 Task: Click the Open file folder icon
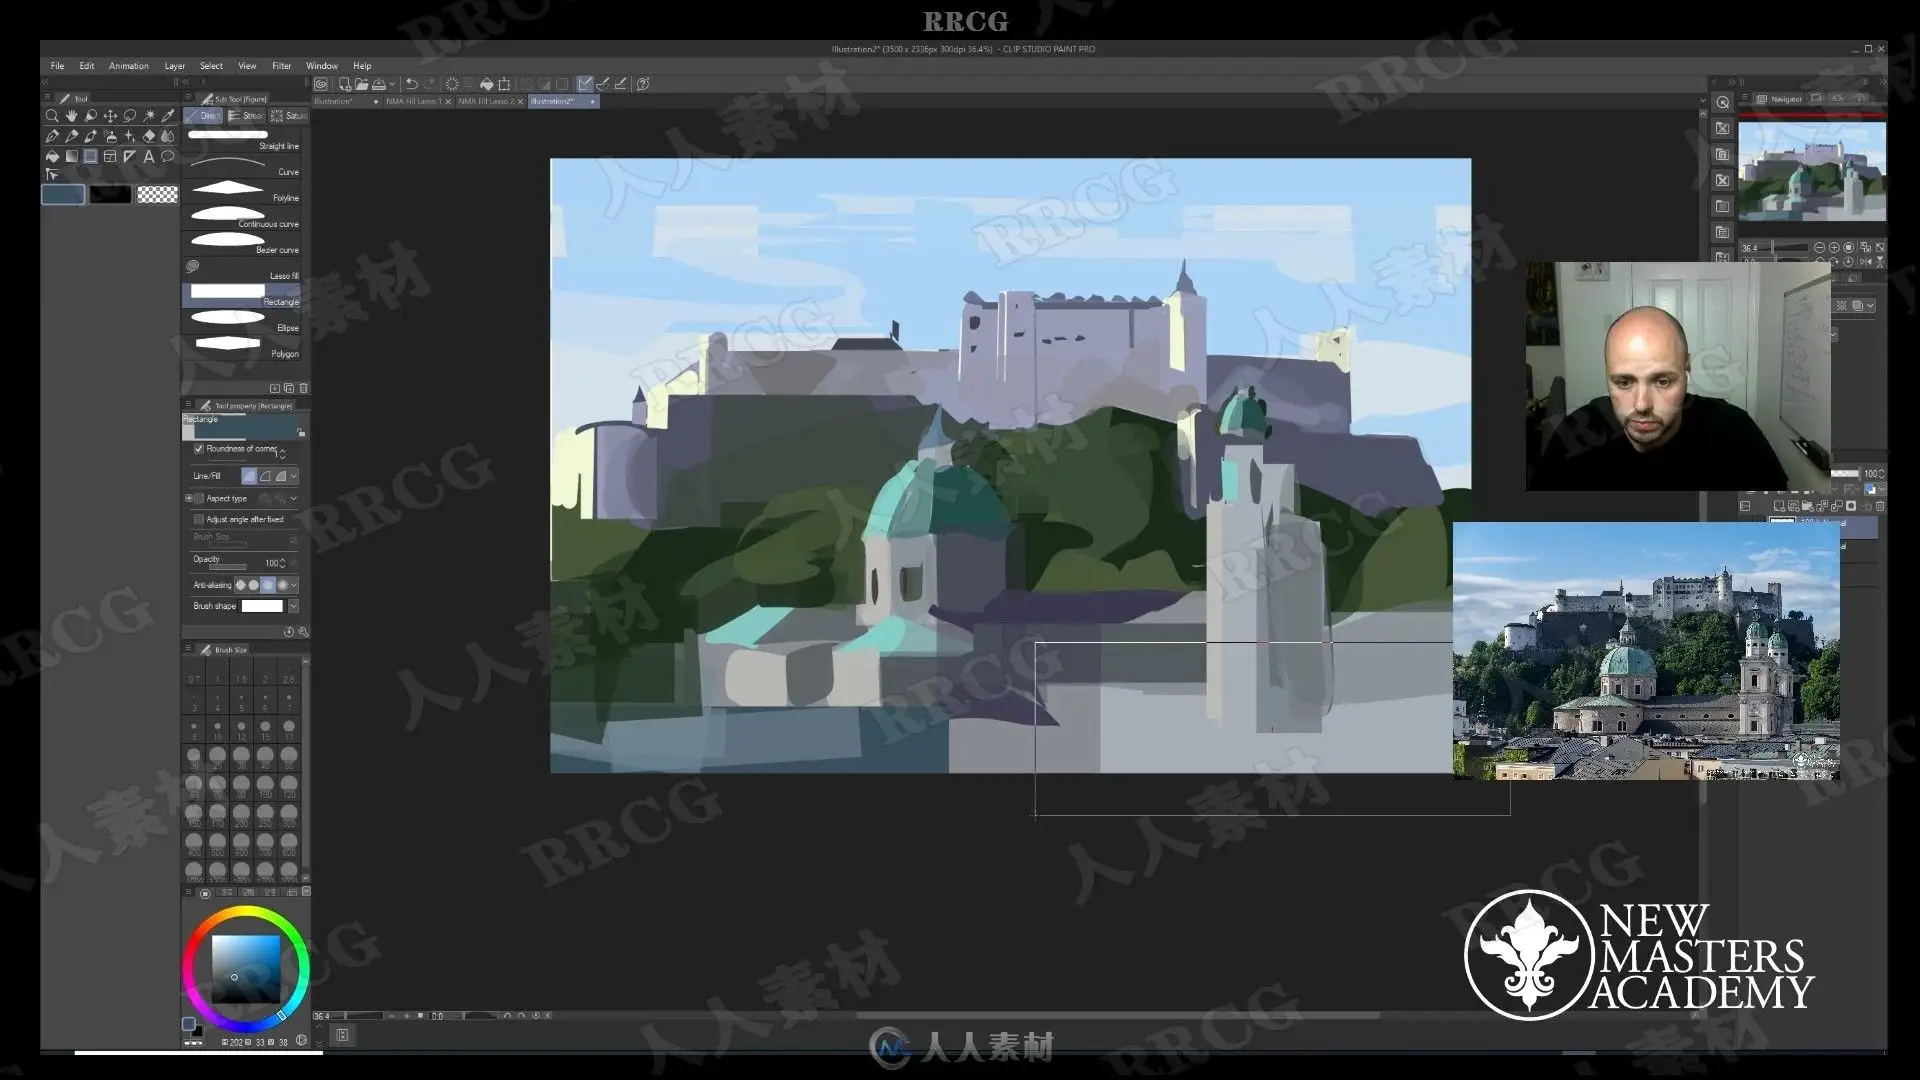[x=361, y=84]
